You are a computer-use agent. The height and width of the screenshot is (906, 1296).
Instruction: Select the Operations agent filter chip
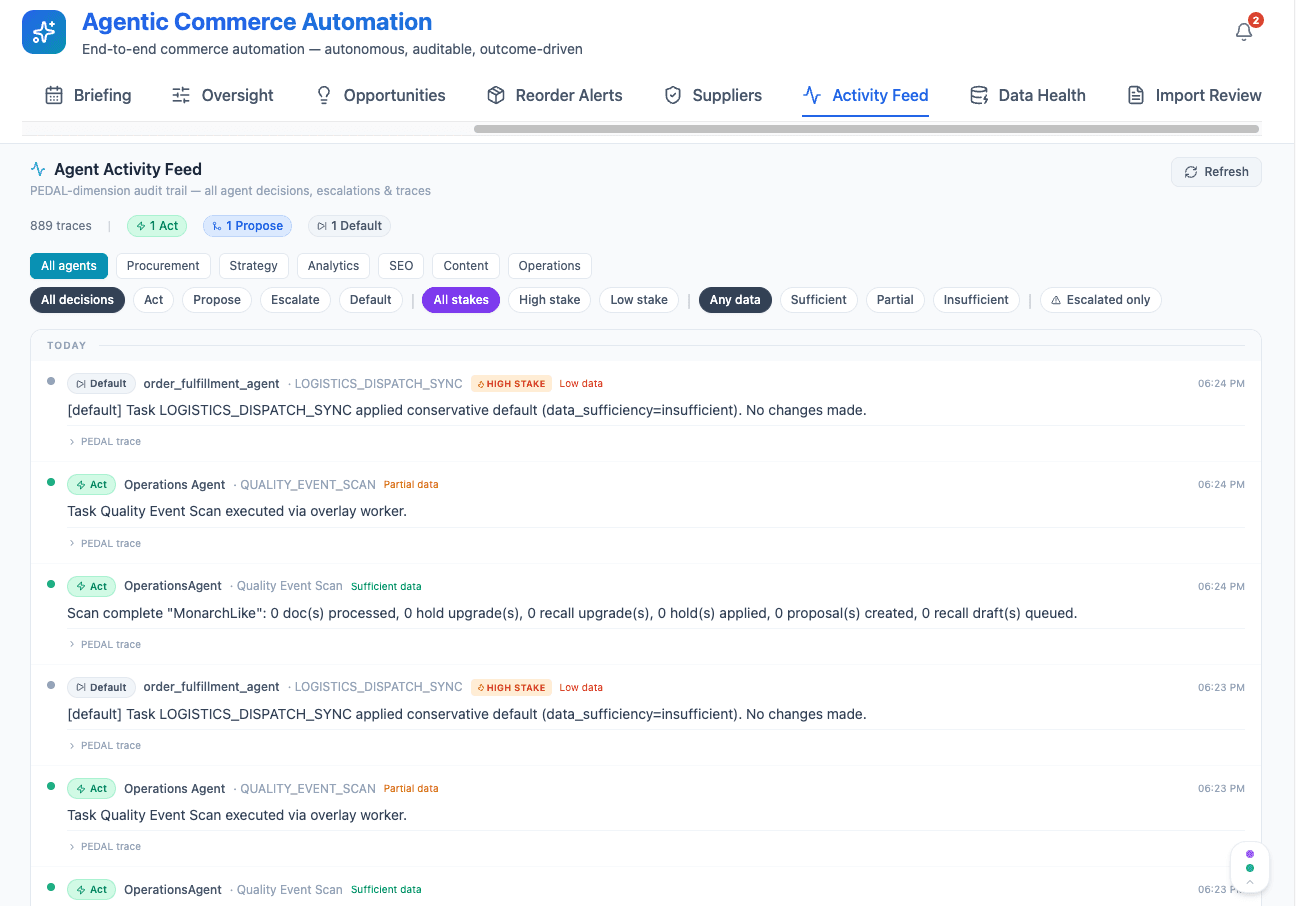[550, 266]
